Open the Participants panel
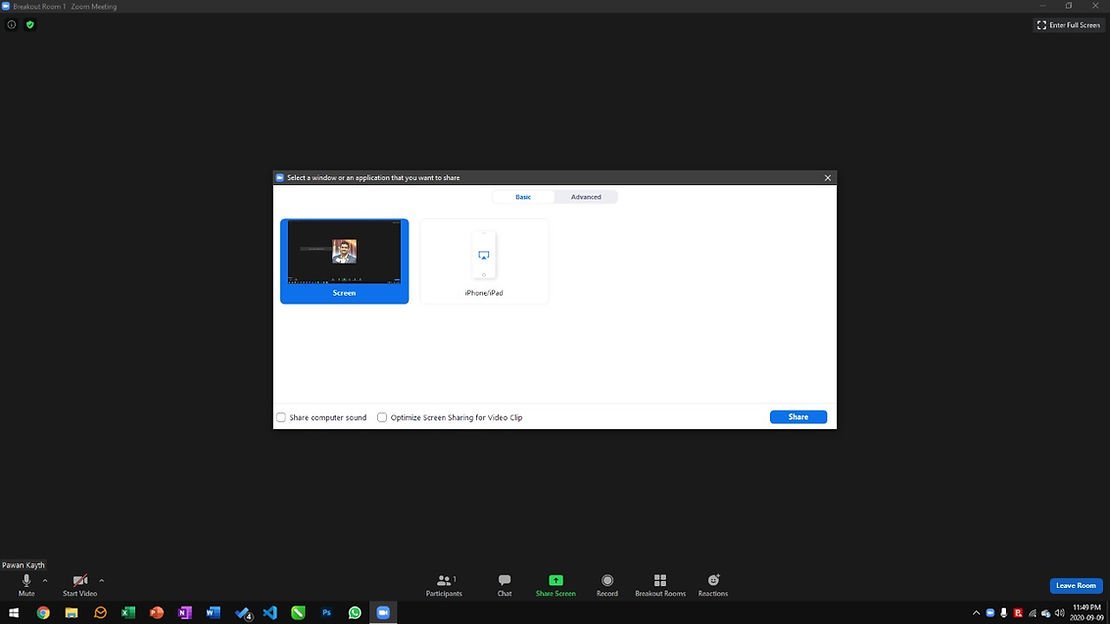Viewport: 1110px width, 624px height. pyautogui.click(x=444, y=581)
